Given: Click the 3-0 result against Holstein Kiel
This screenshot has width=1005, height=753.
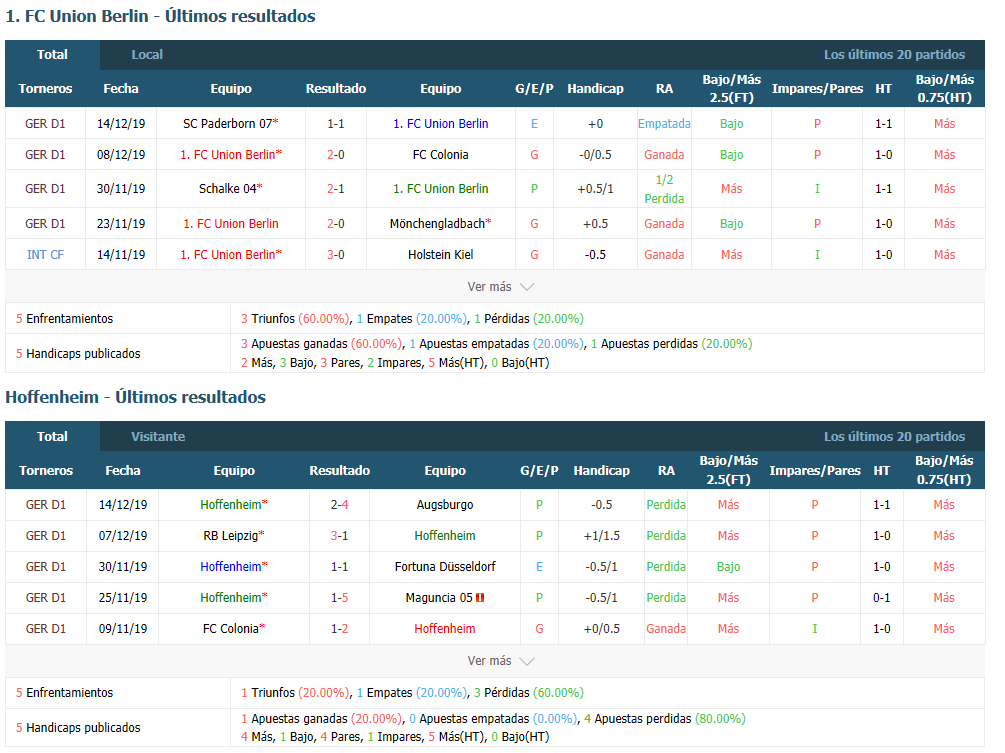Looking at the screenshot, I should click(335, 254).
